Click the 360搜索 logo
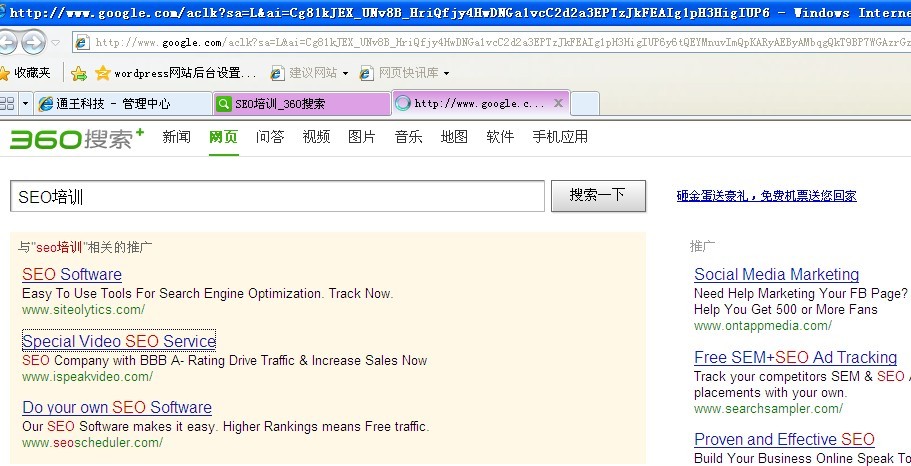 coord(77,139)
